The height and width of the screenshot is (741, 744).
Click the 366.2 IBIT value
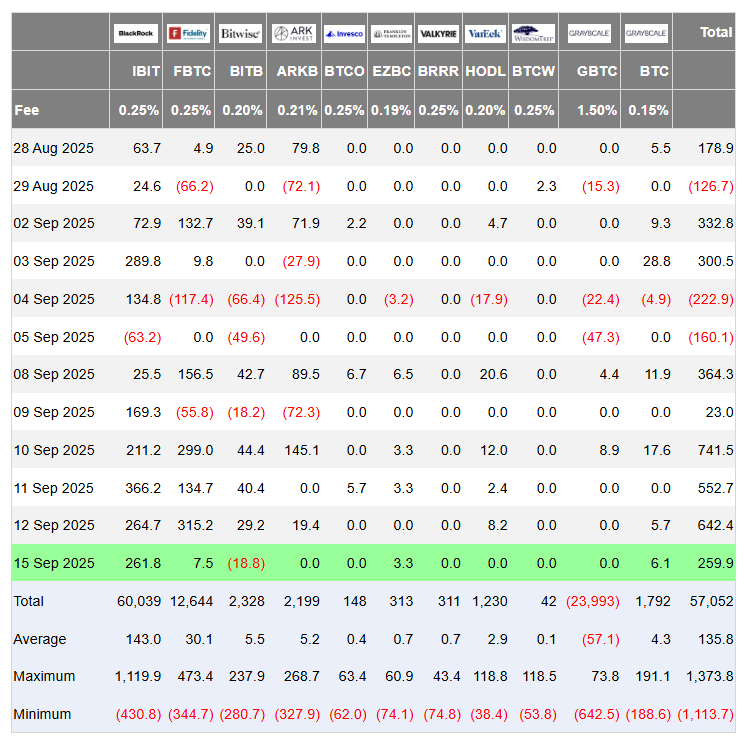[143, 488]
